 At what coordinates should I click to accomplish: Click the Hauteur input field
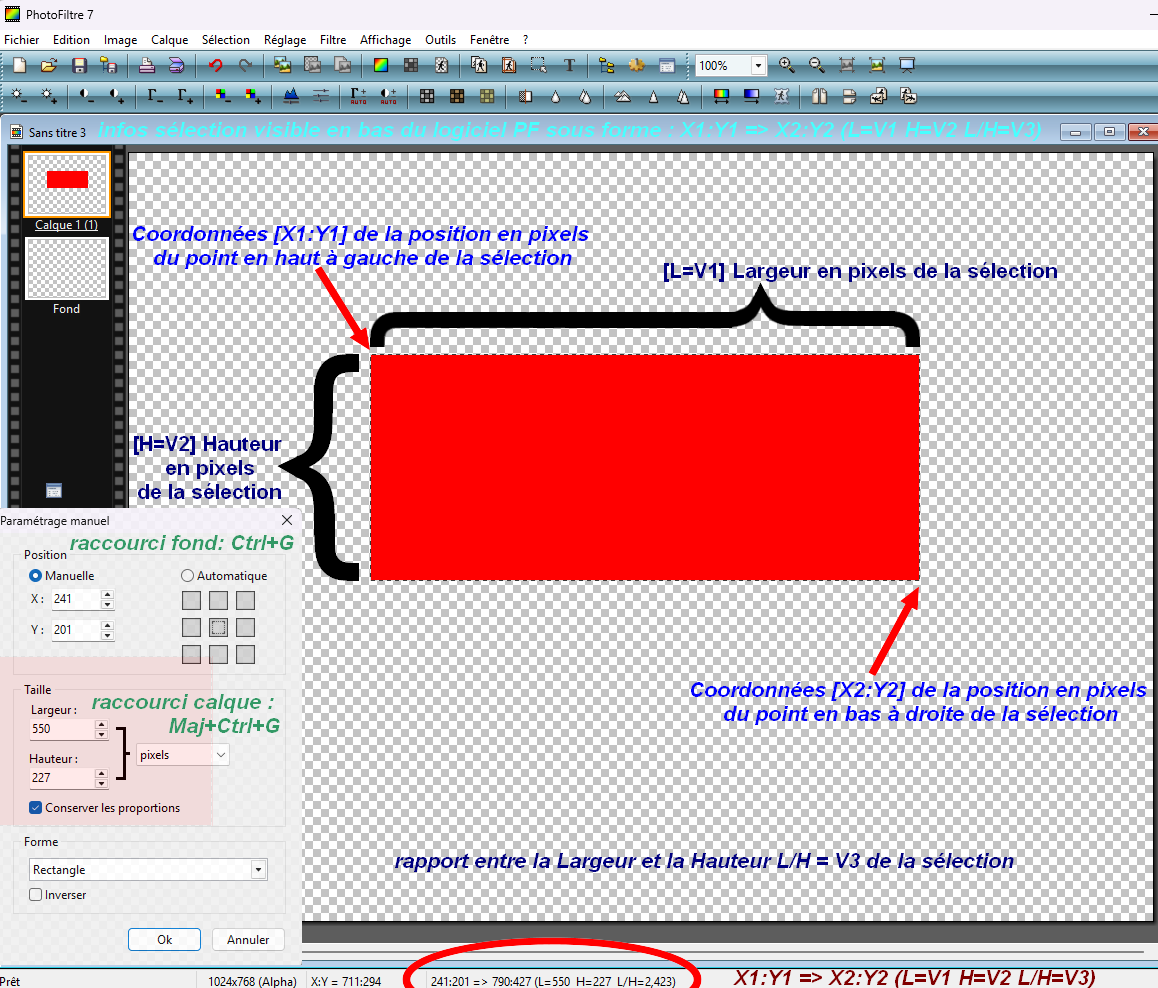pos(63,778)
